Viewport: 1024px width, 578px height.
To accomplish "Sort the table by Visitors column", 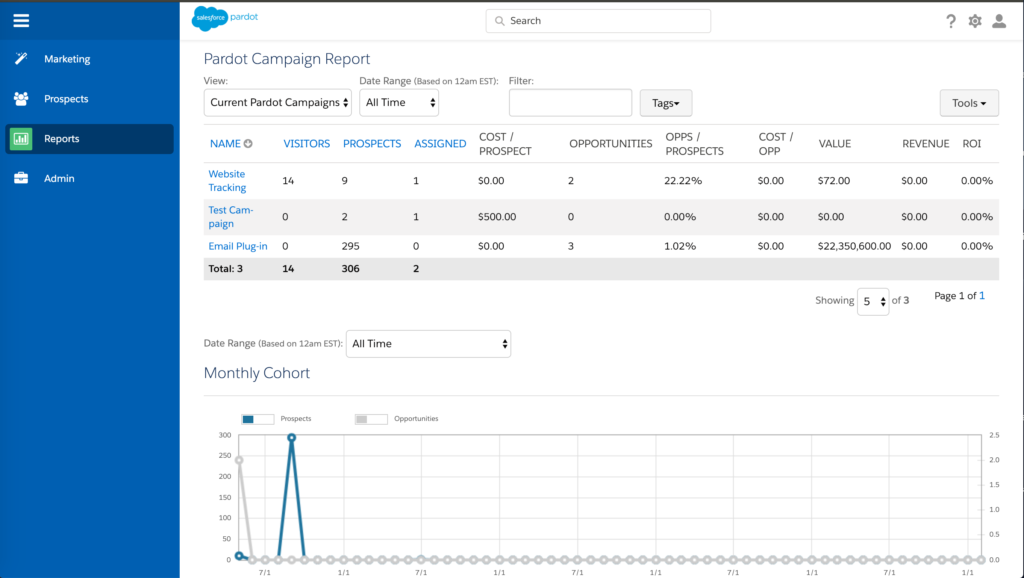I will (x=306, y=144).
